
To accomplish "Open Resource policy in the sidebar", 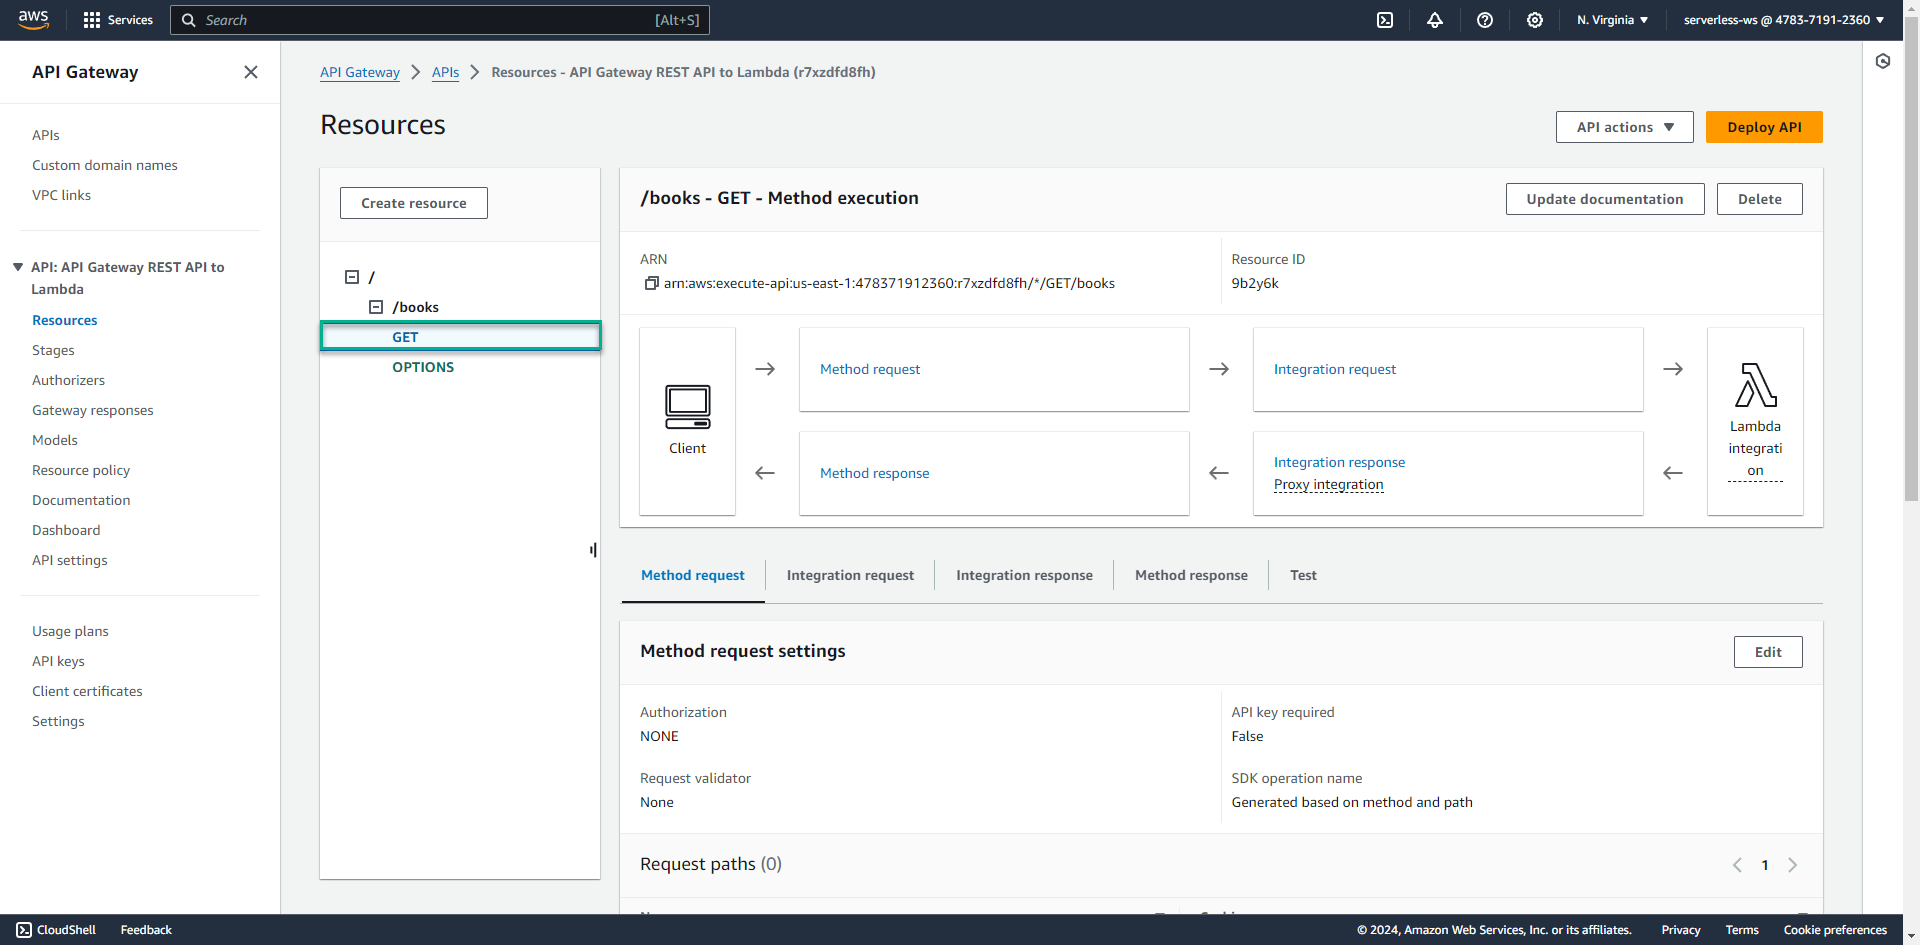I will (81, 470).
